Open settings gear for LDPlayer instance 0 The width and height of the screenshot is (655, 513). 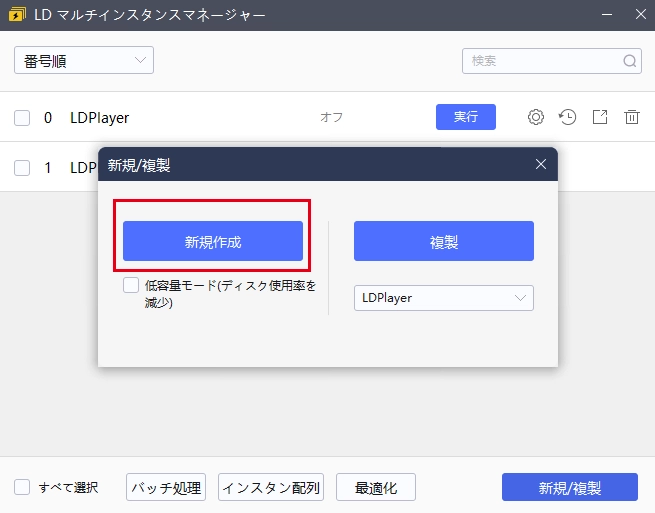(x=536, y=117)
